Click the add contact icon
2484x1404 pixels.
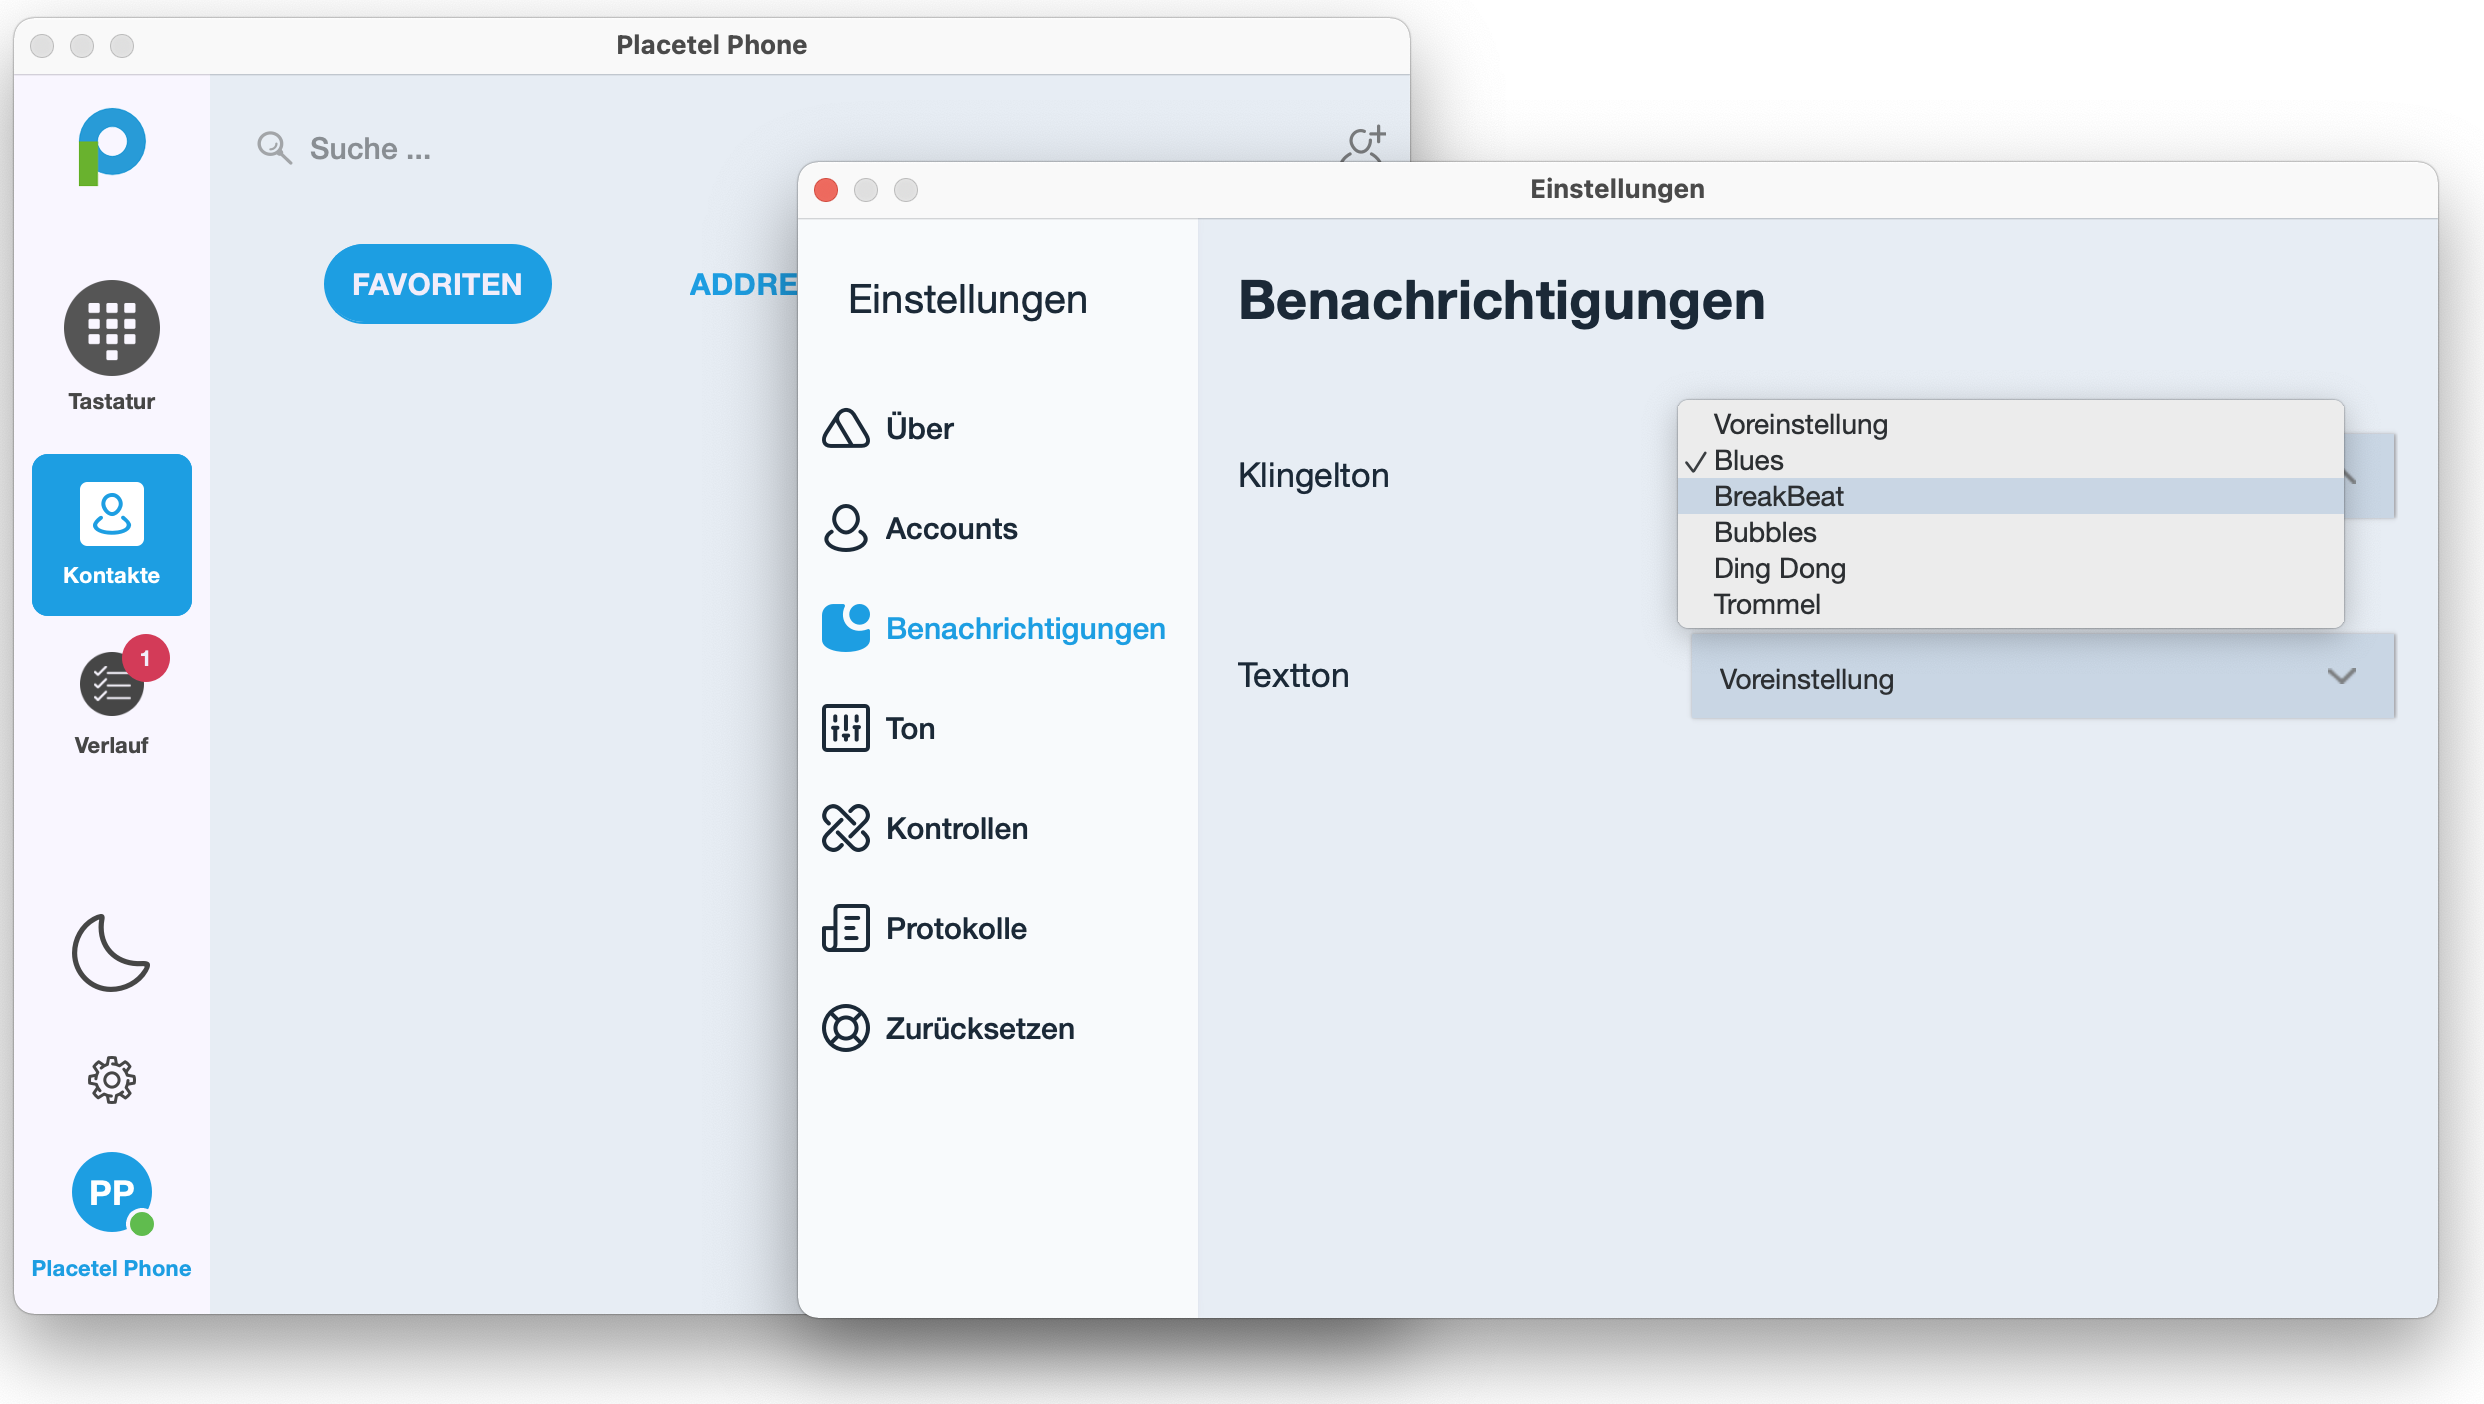1363,143
